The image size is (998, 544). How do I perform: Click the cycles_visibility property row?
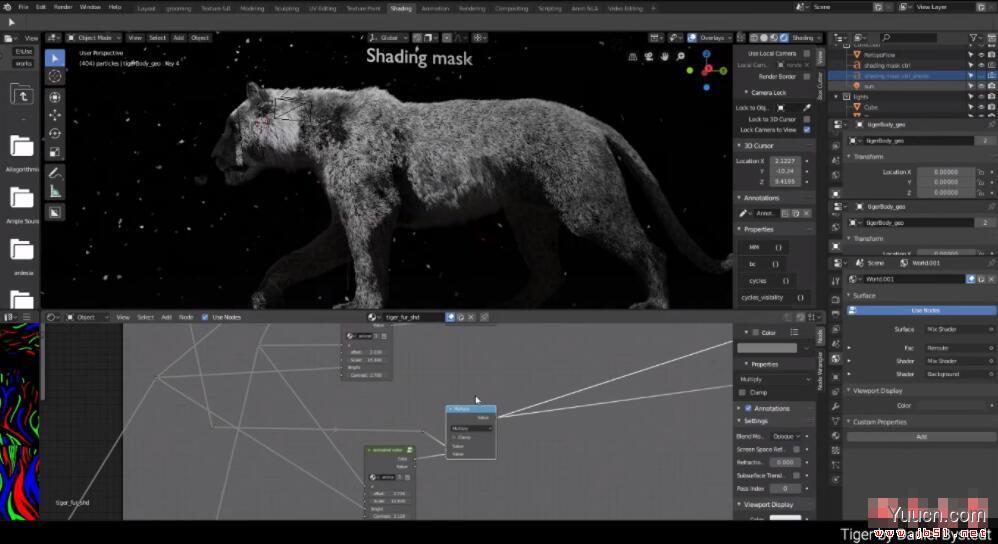(775, 298)
